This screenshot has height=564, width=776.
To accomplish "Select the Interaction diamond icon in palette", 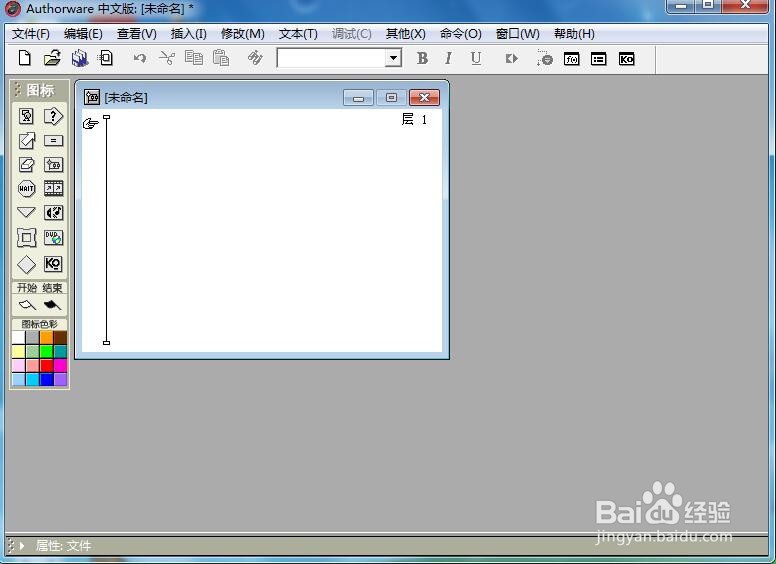I will [x=26, y=264].
